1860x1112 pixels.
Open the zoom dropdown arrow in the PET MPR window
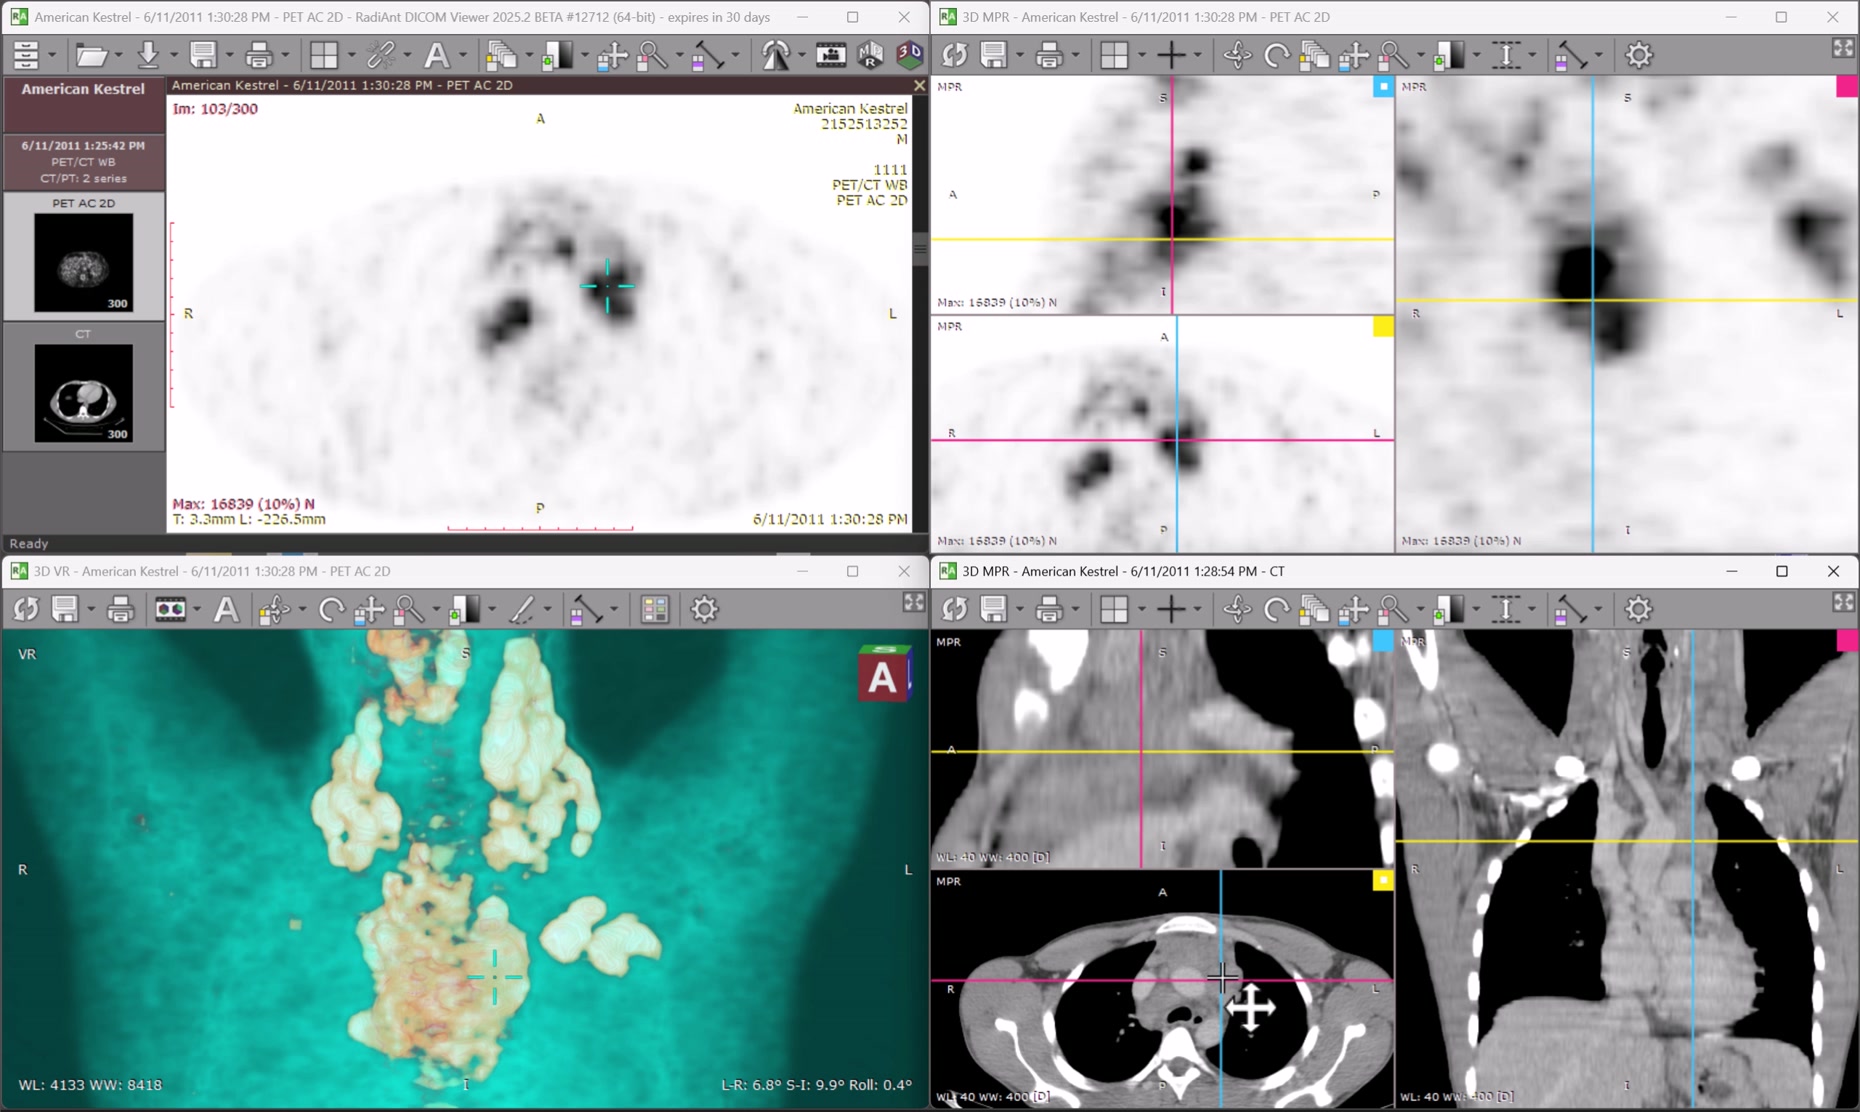[1420, 56]
